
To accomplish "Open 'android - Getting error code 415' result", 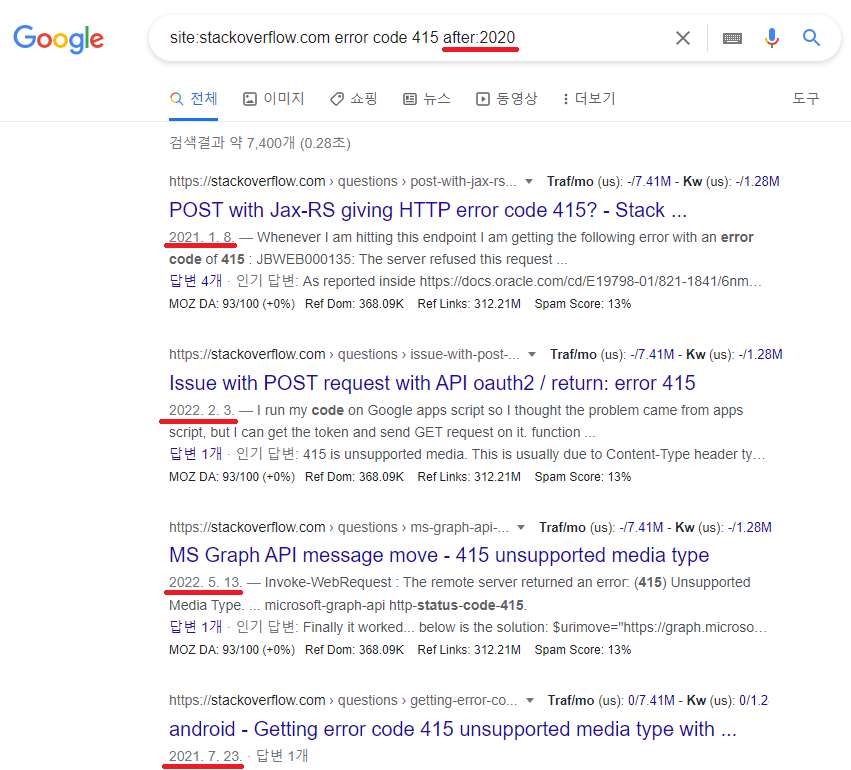I will (x=453, y=729).
